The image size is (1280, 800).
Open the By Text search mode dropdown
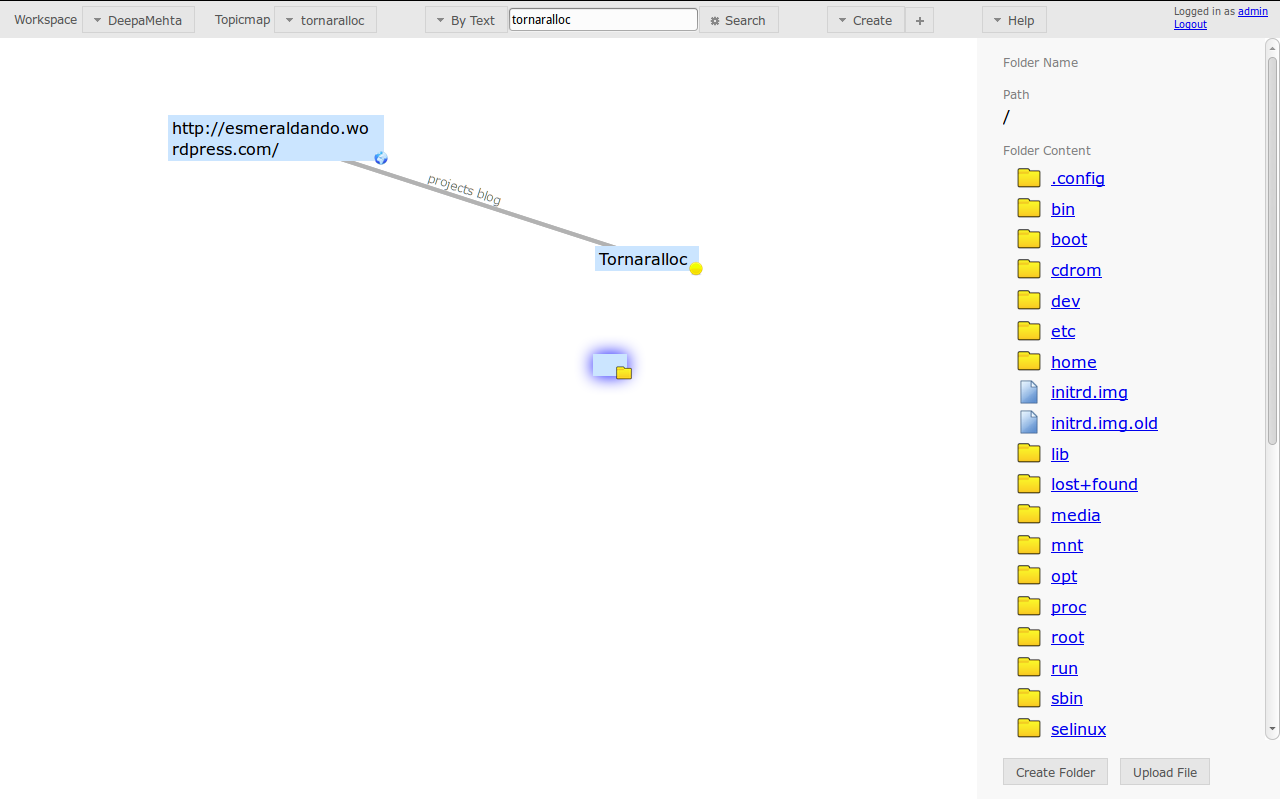click(466, 20)
